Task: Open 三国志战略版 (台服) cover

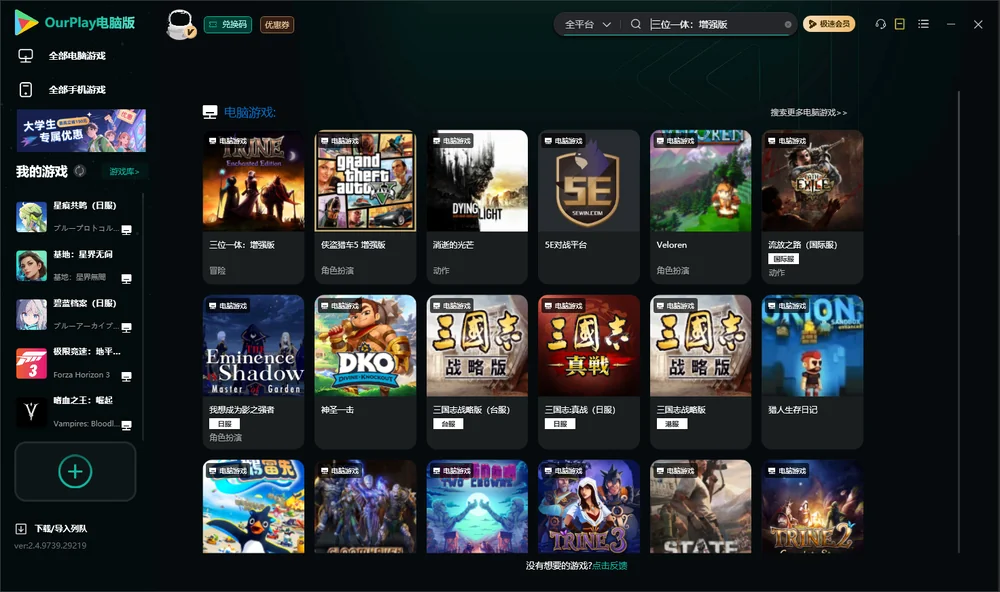Action: coord(477,345)
